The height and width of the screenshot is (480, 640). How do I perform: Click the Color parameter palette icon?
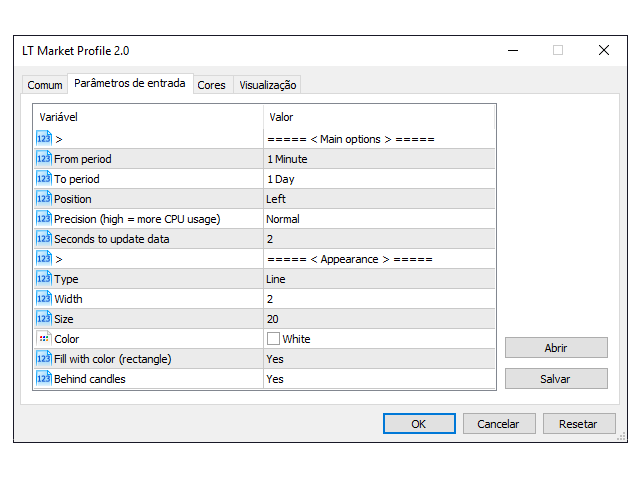(43, 339)
